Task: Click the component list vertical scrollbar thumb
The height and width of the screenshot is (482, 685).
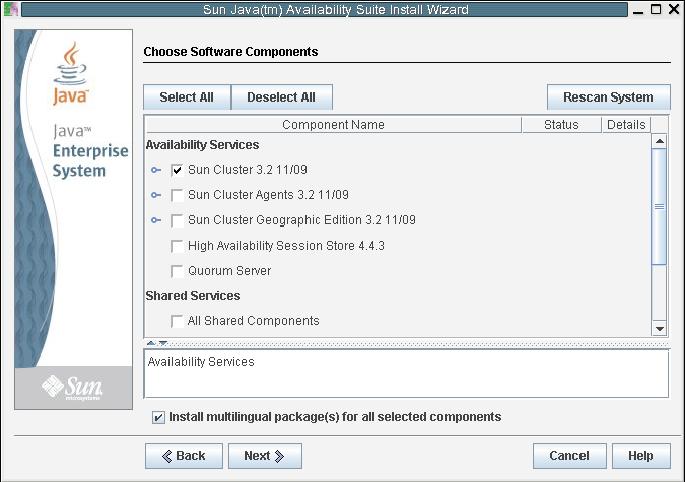Action: tap(659, 207)
